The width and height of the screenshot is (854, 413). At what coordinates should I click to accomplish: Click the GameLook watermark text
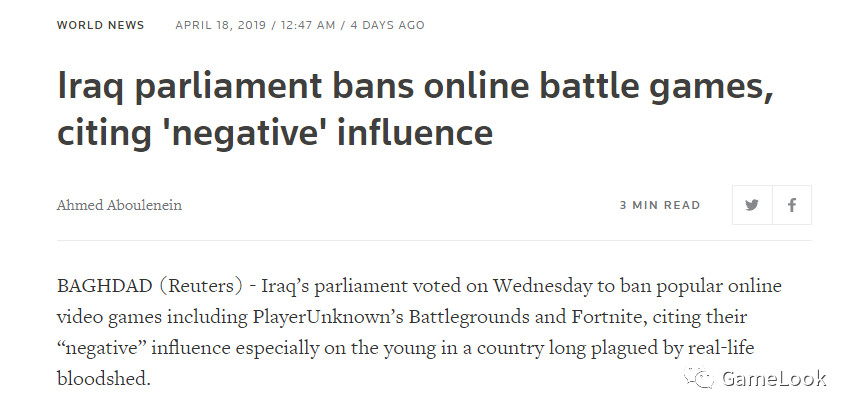pyautogui.click(x=774, y=378)
